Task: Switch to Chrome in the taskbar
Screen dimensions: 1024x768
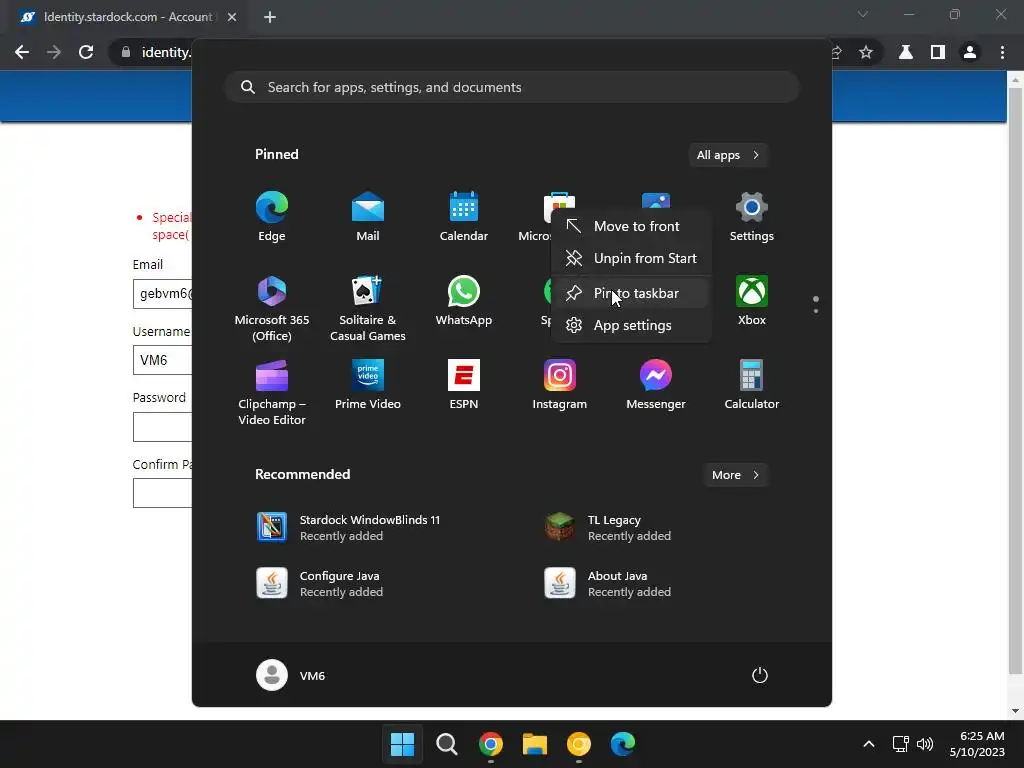Action: [x=490, y=743]
